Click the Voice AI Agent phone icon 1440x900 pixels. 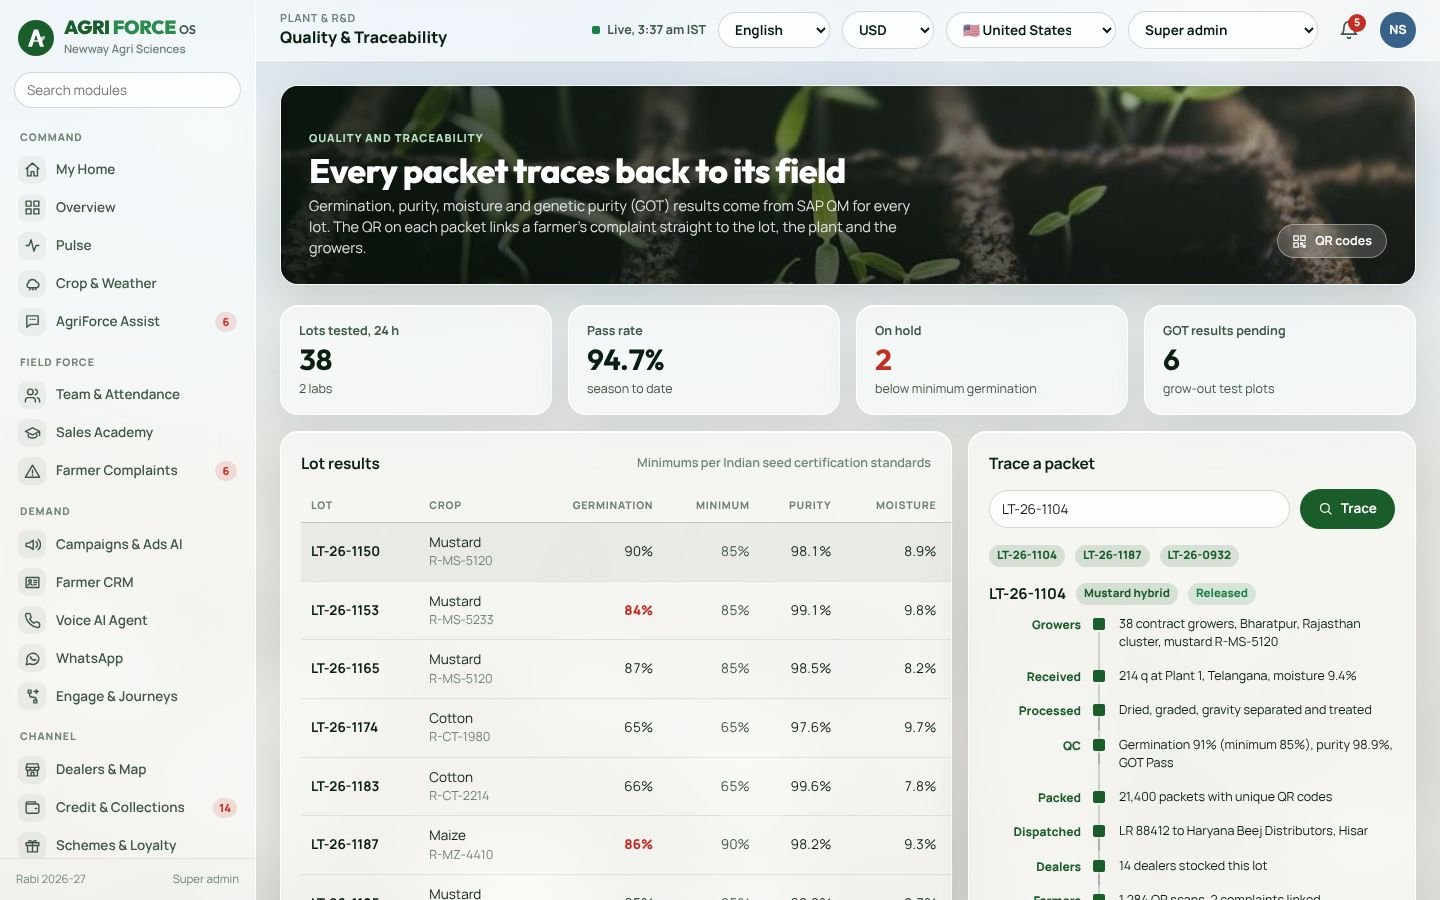[33, 621]
